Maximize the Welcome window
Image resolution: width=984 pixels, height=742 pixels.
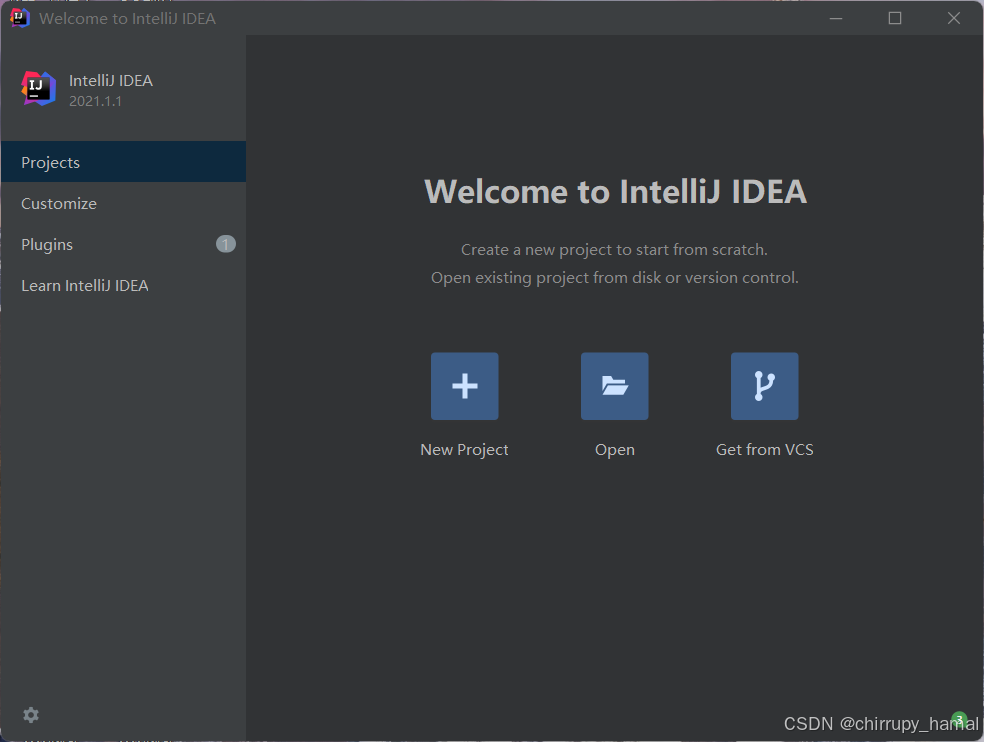[x=895, y=18]
